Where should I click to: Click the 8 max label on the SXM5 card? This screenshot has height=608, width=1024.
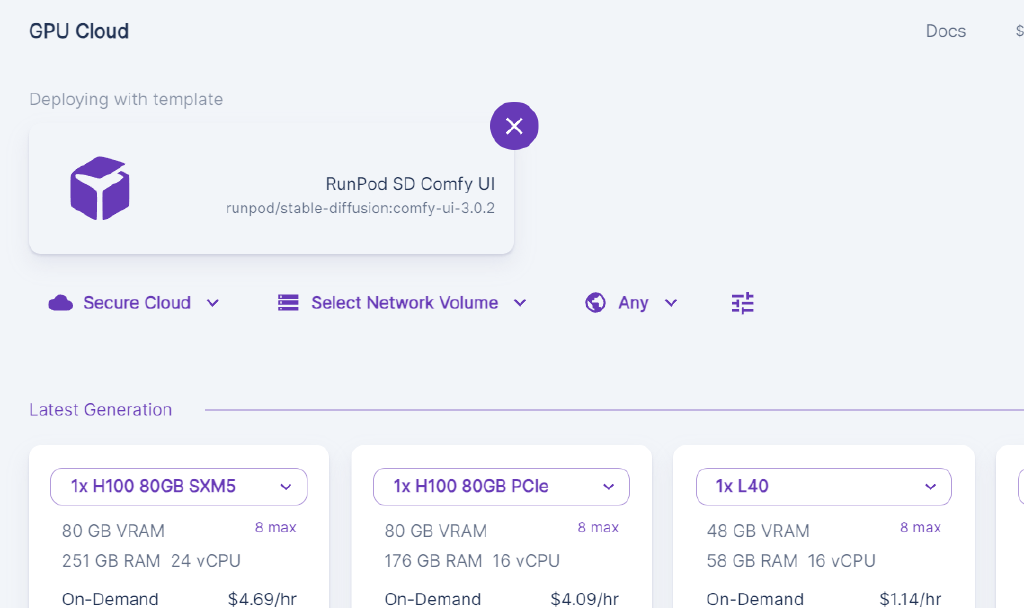(x=275, y=527)
